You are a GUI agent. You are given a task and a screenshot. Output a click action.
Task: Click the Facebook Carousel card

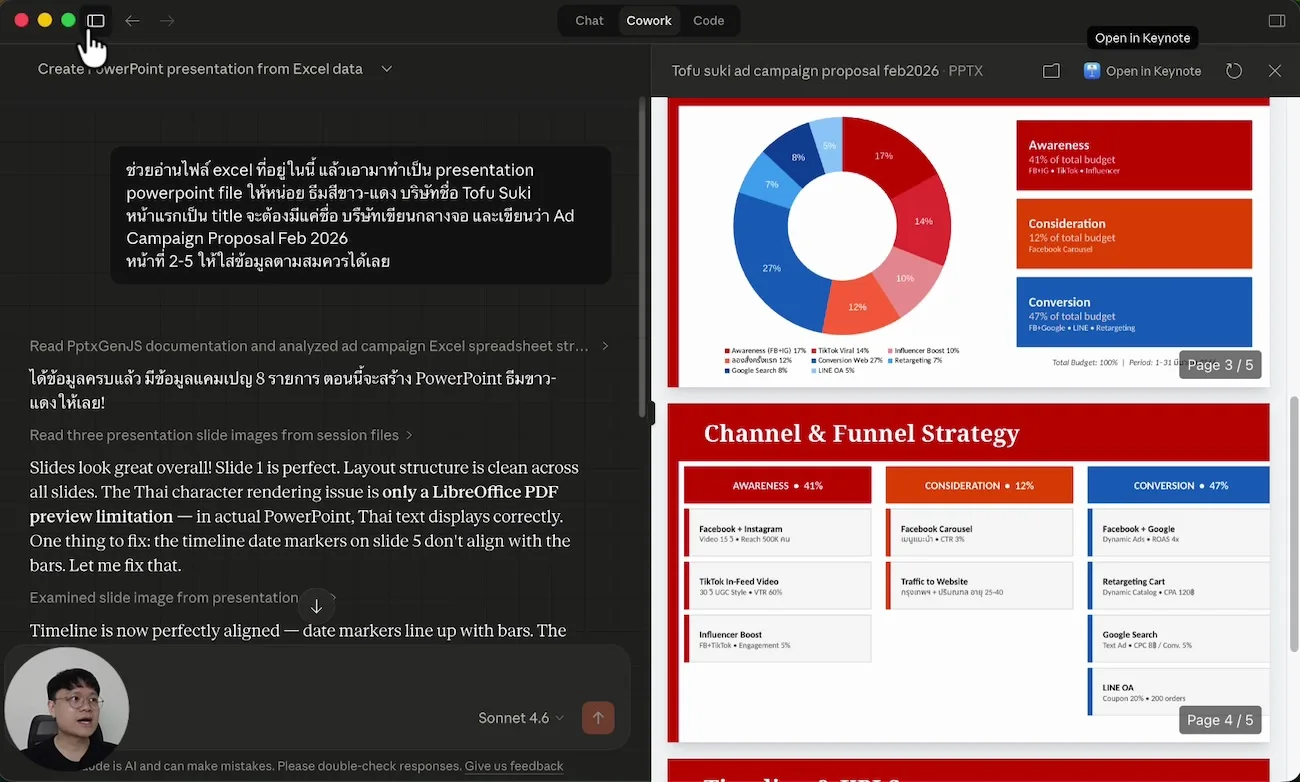coord(979,533)
